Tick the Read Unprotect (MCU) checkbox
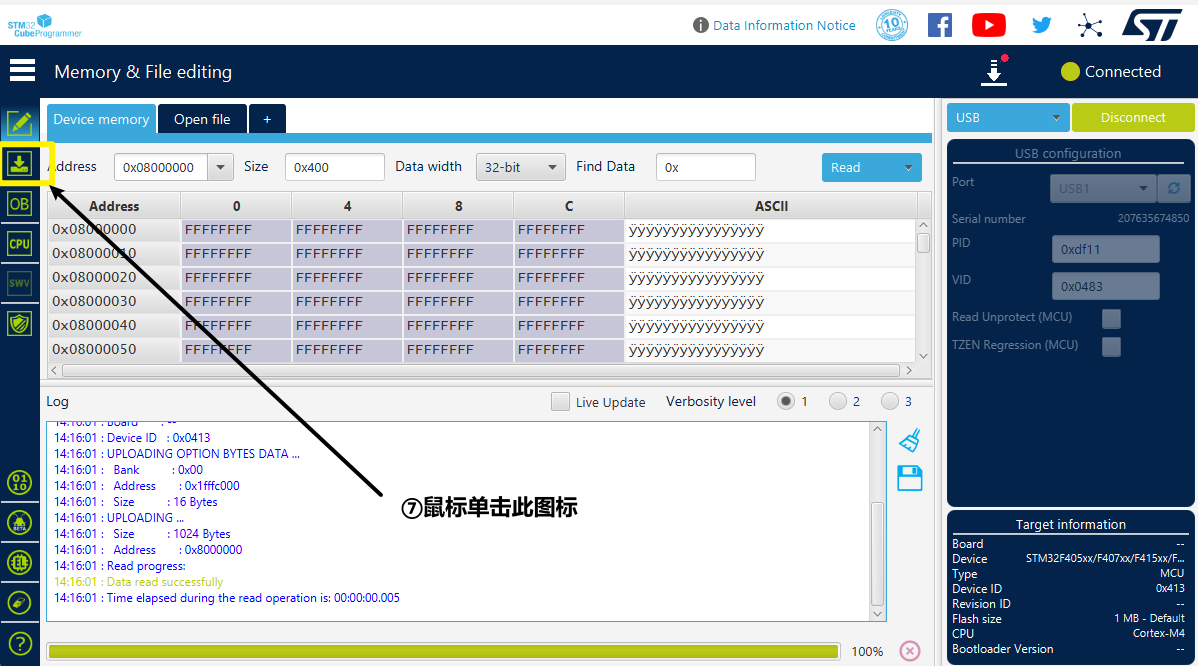1198x666 pixels. click(x=1111, y=318)
